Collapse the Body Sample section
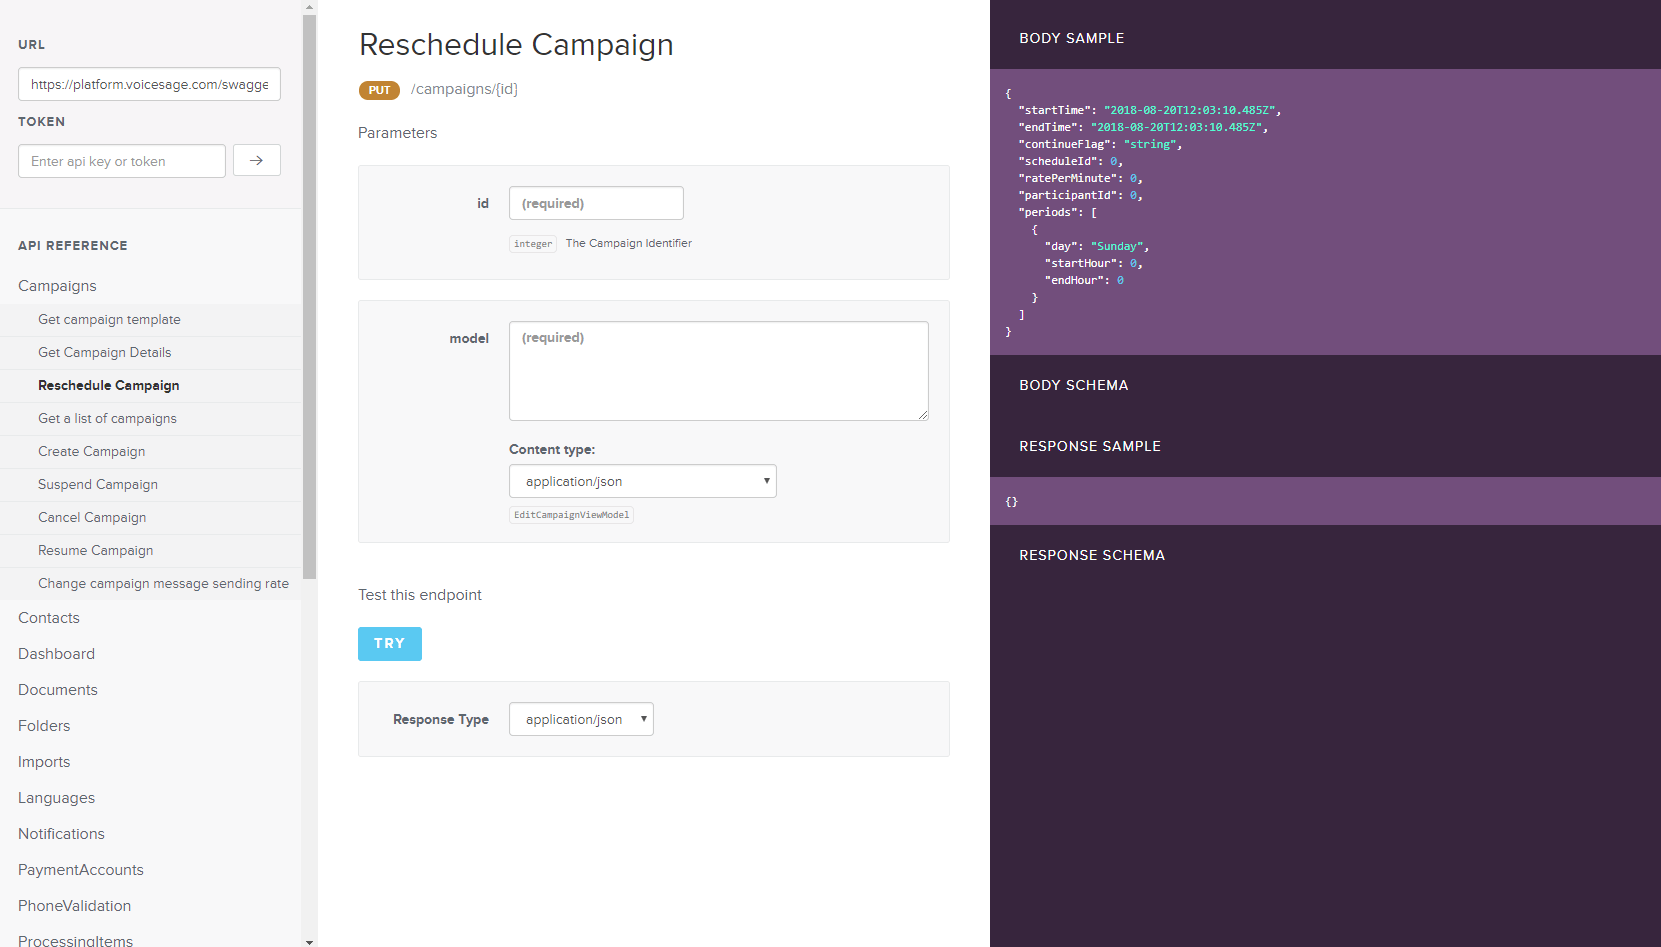 [1071, 38]
